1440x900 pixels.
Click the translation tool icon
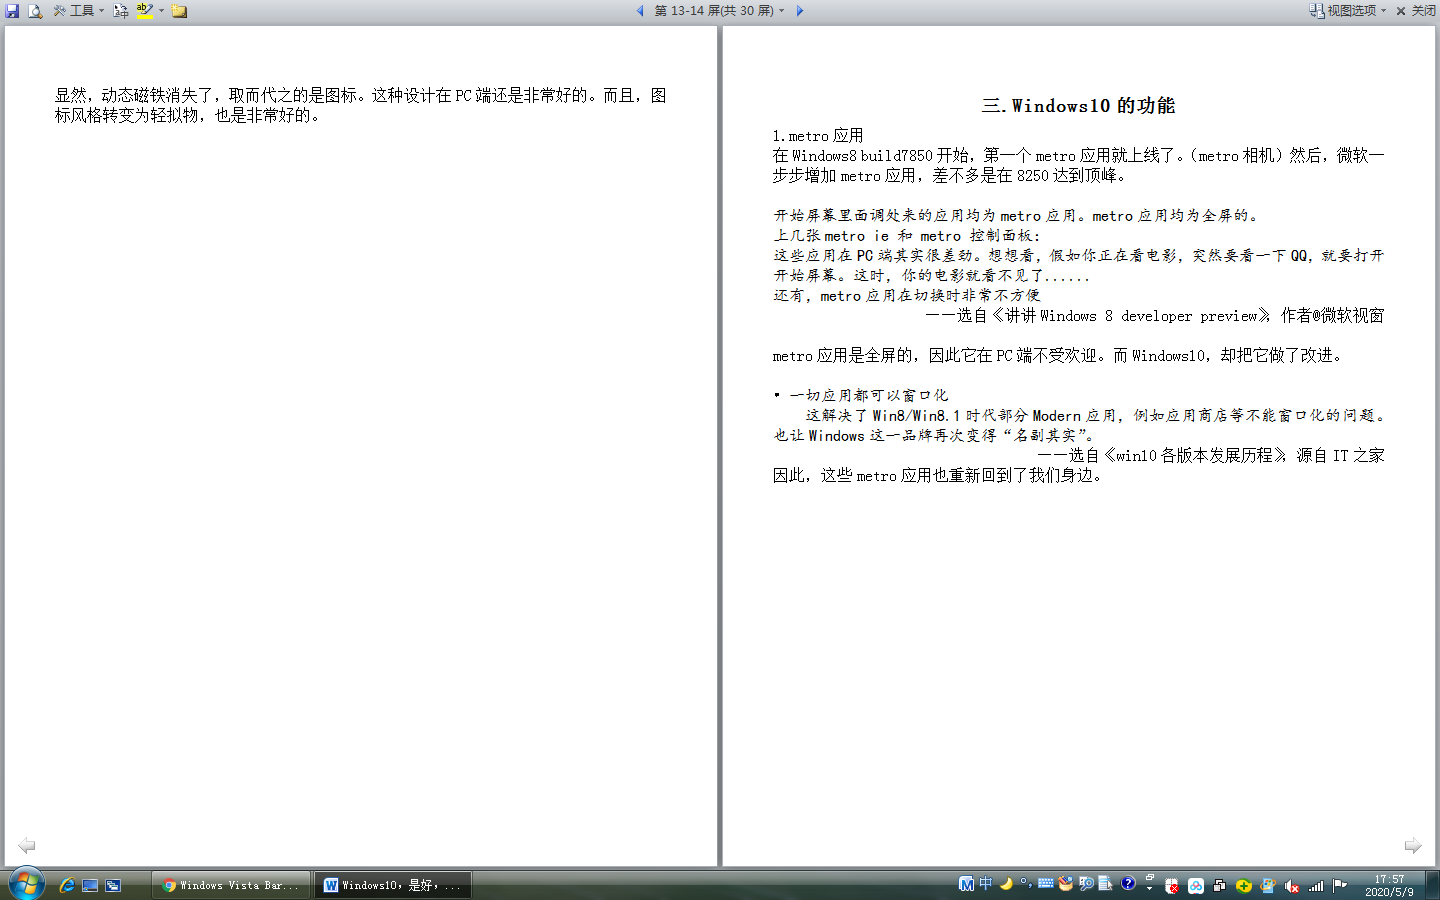[x=121, y=11]
